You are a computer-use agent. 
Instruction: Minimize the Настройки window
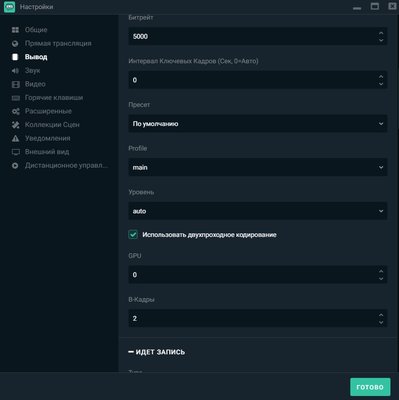(x=357, y=8)
